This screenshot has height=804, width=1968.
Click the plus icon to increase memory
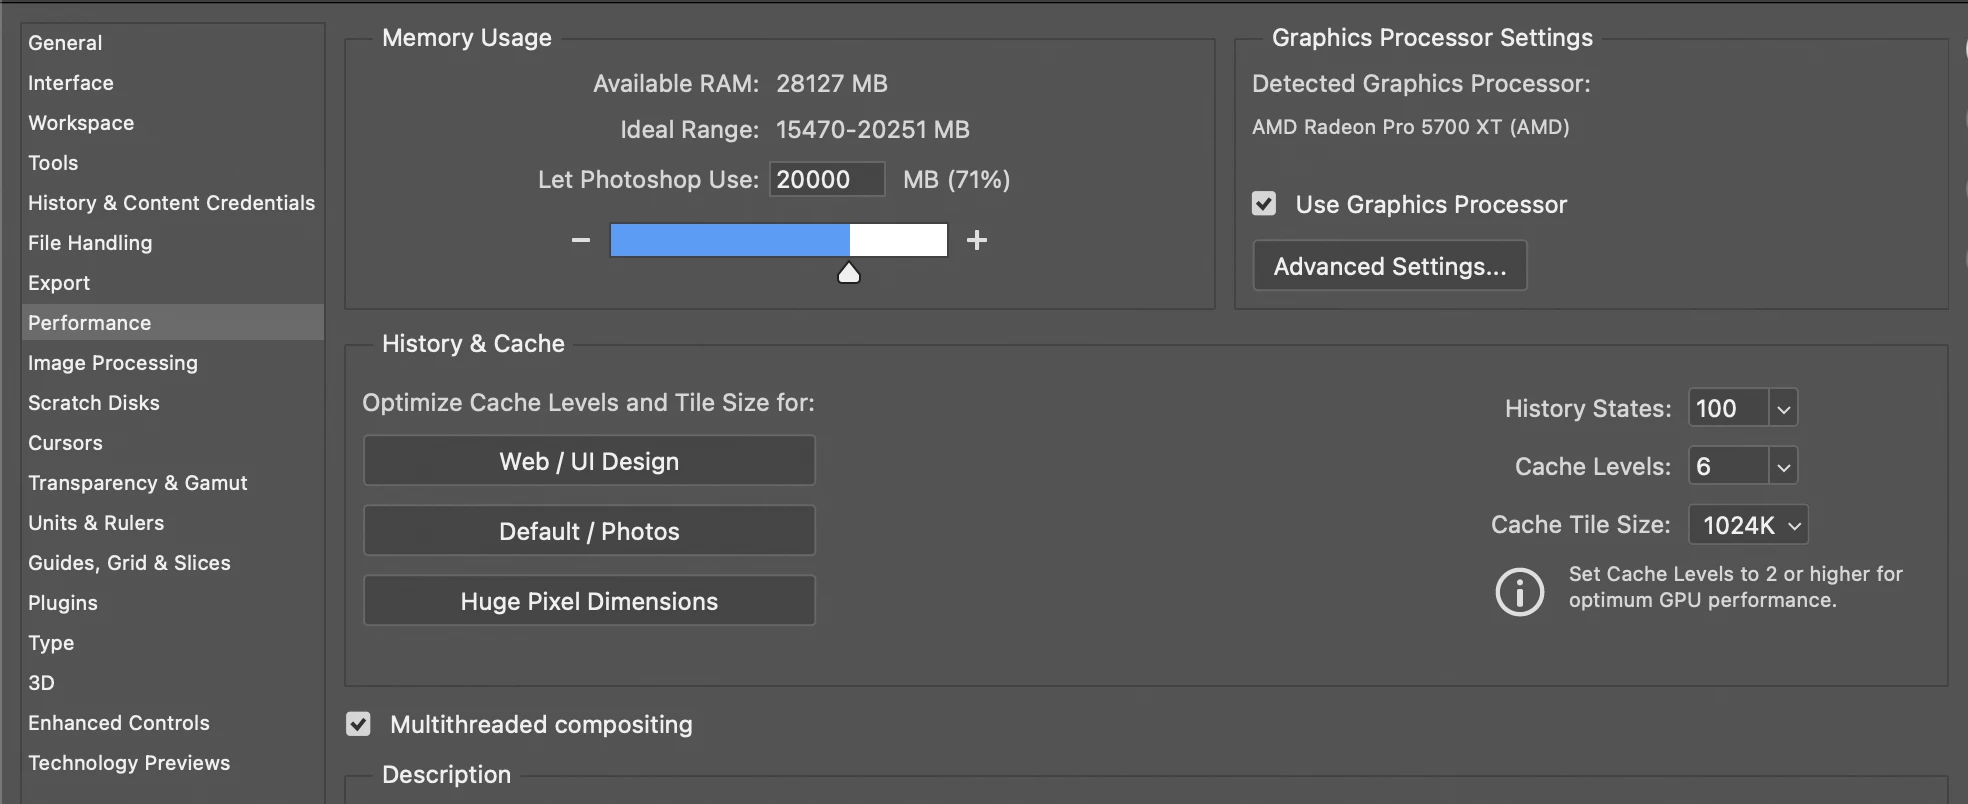(x=977, y=240)
